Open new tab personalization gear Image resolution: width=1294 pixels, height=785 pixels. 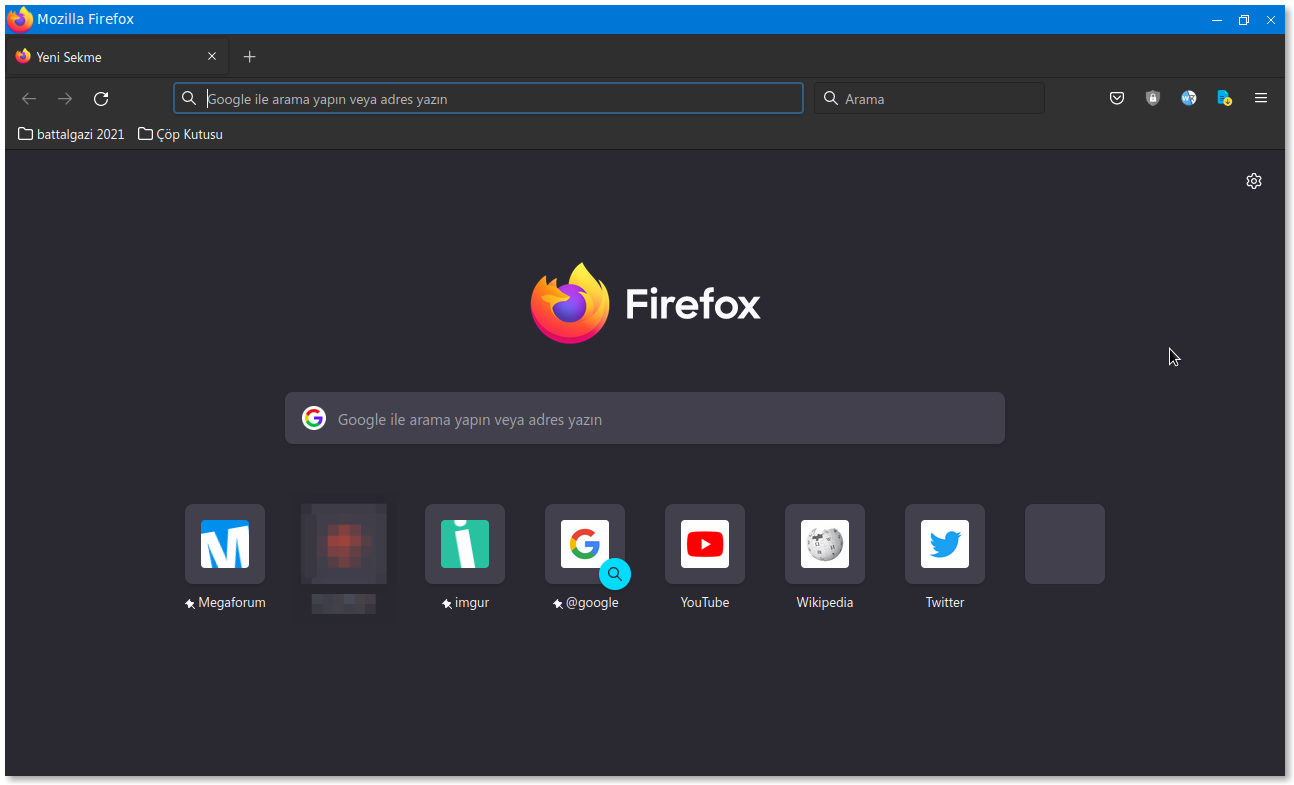[1254, 181]
